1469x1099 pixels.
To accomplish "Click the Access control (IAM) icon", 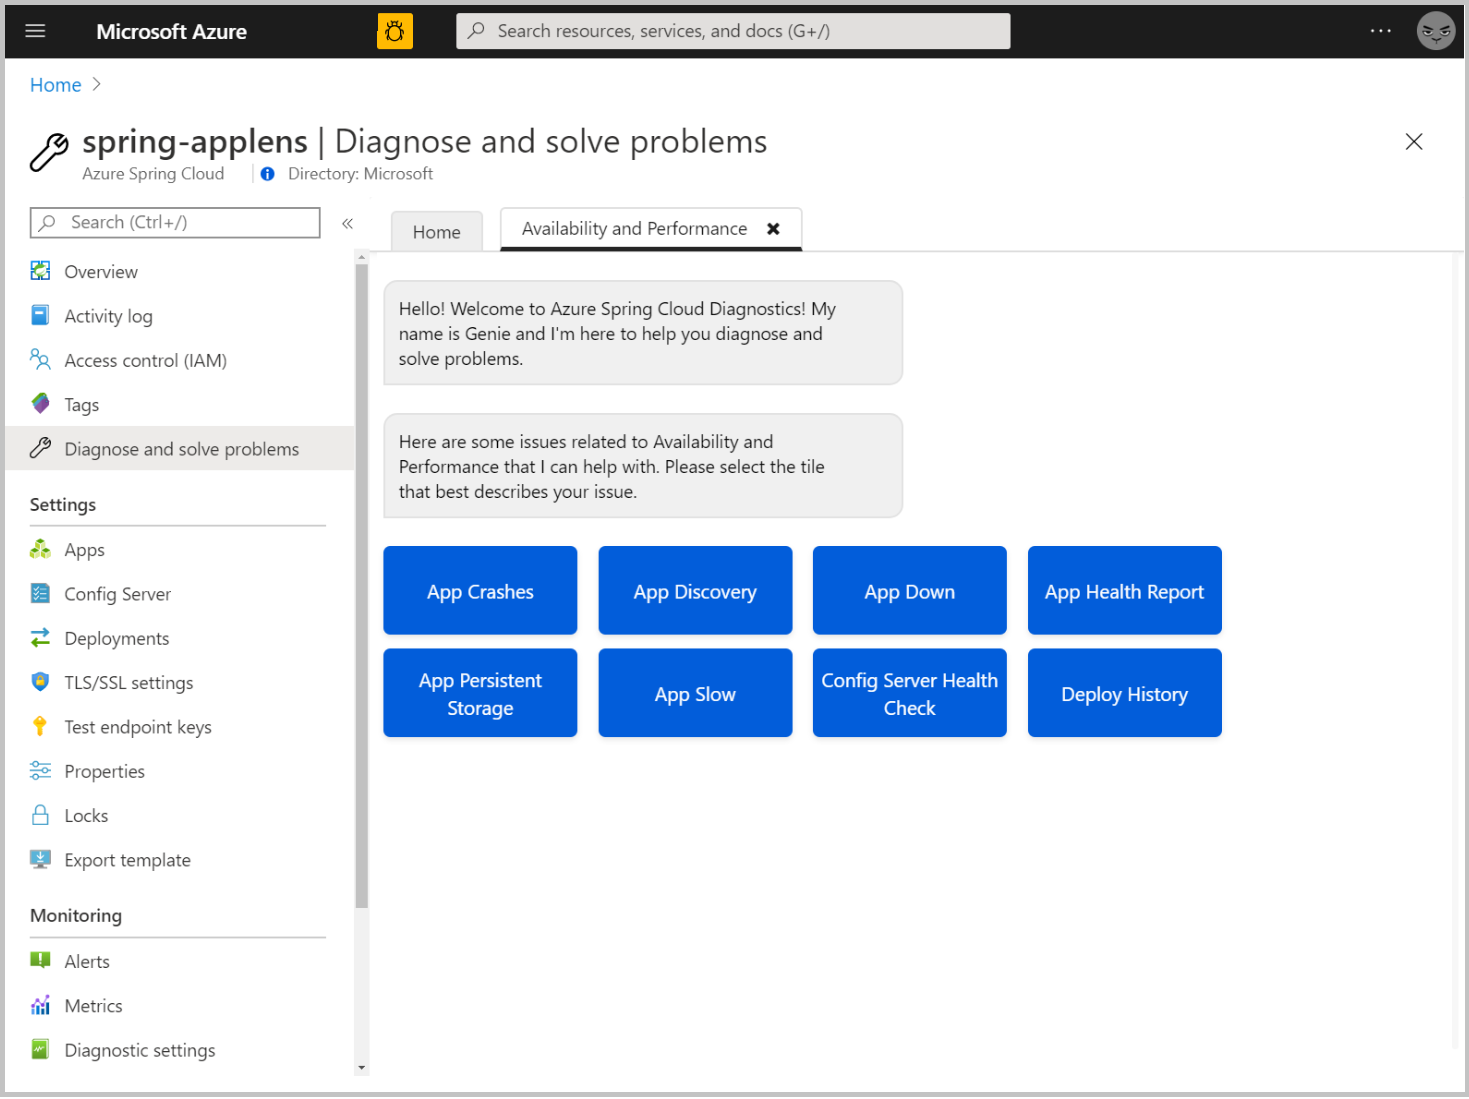I will 40,359.
